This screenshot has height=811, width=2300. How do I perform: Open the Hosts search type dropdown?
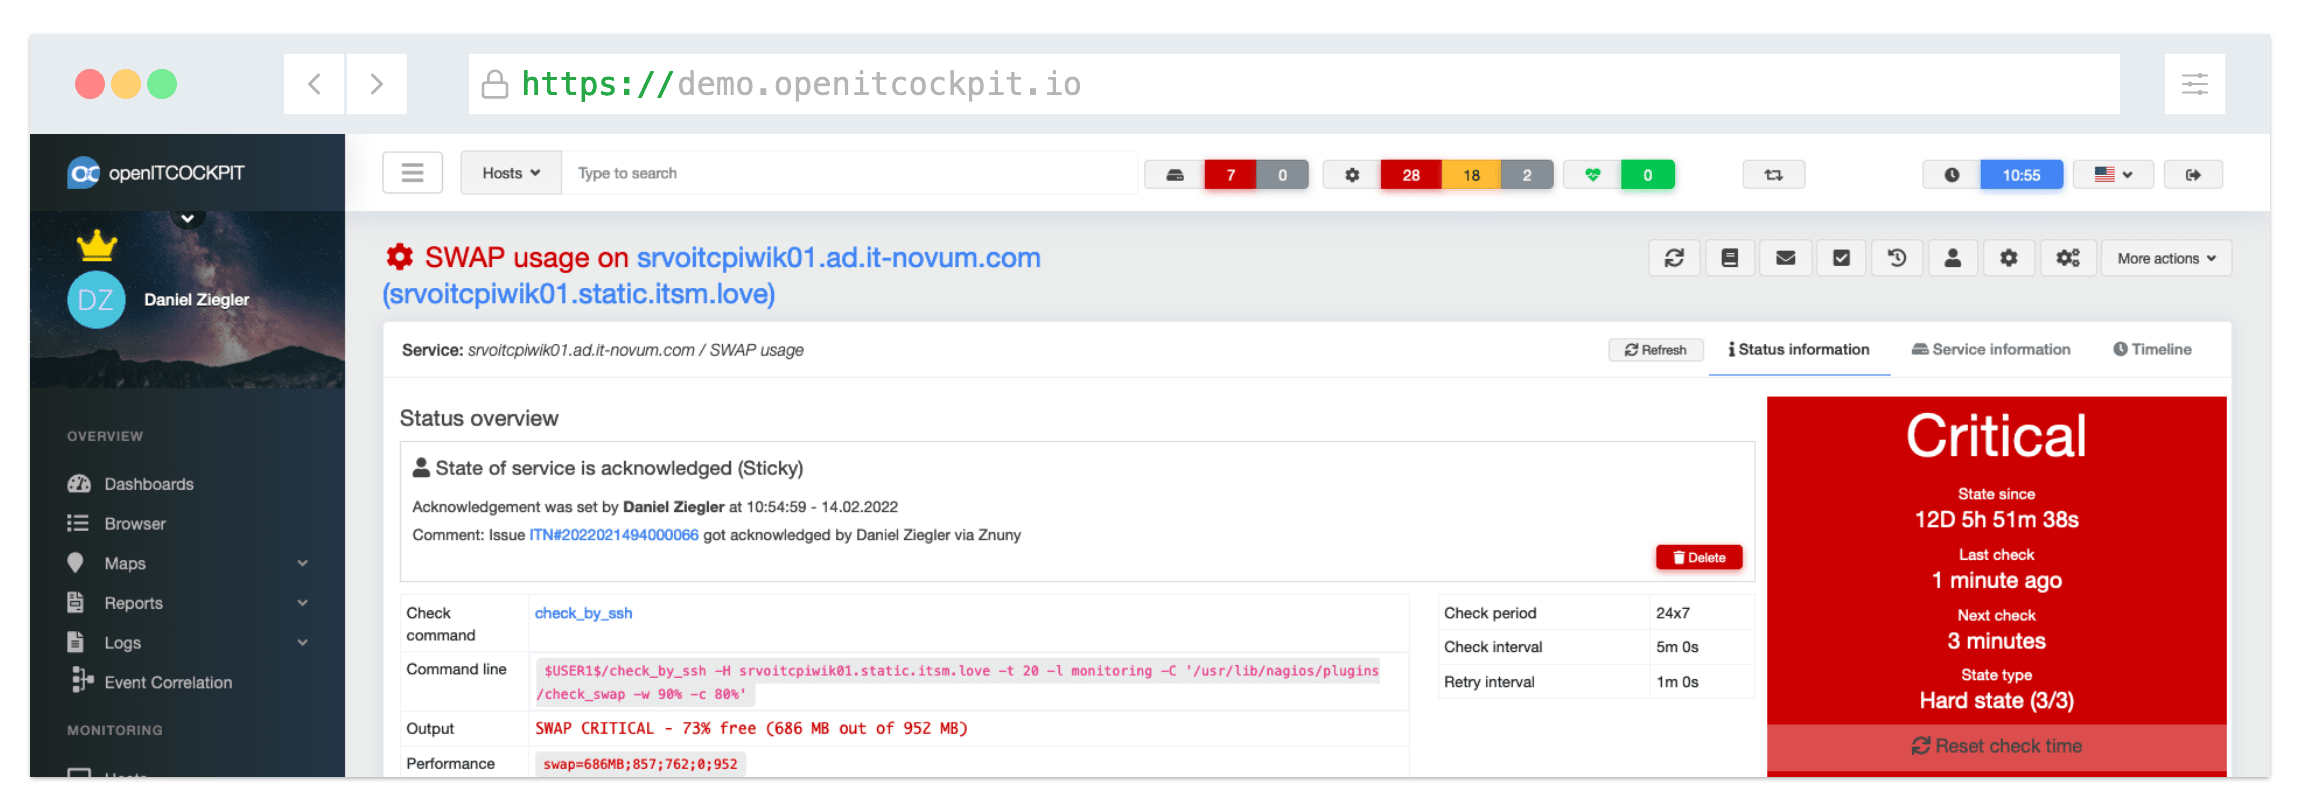(x=511, y=173)
